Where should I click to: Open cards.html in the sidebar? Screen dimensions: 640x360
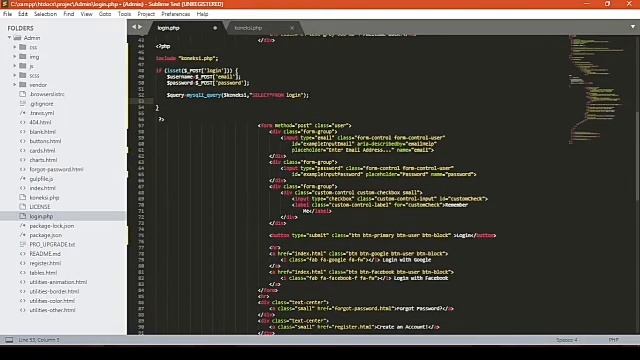[42, 151]
